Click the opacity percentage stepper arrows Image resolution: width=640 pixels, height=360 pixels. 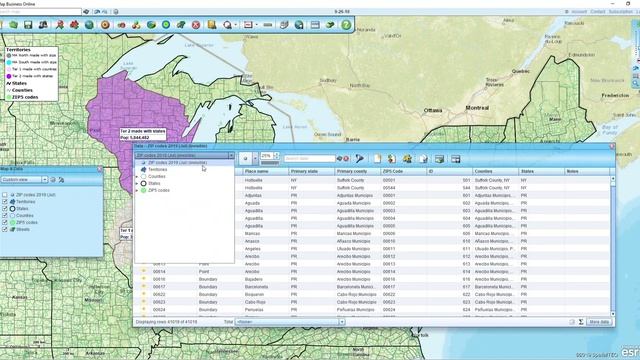point(277,156)
